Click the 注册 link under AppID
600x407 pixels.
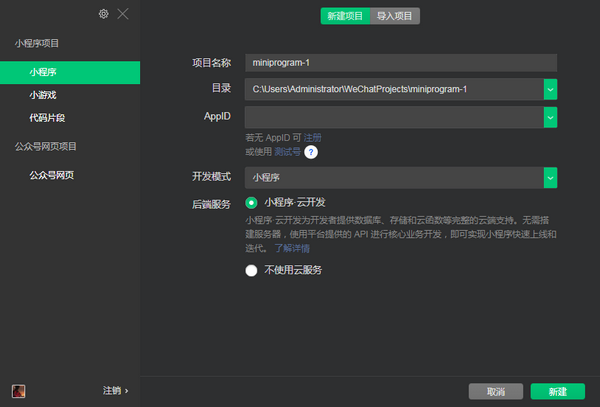(312, 137)
